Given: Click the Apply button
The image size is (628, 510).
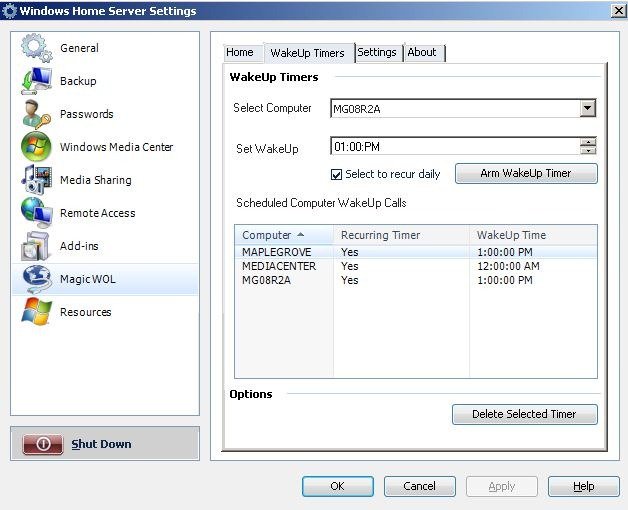Looking at the screenshot, I should [x=501, y=486].
